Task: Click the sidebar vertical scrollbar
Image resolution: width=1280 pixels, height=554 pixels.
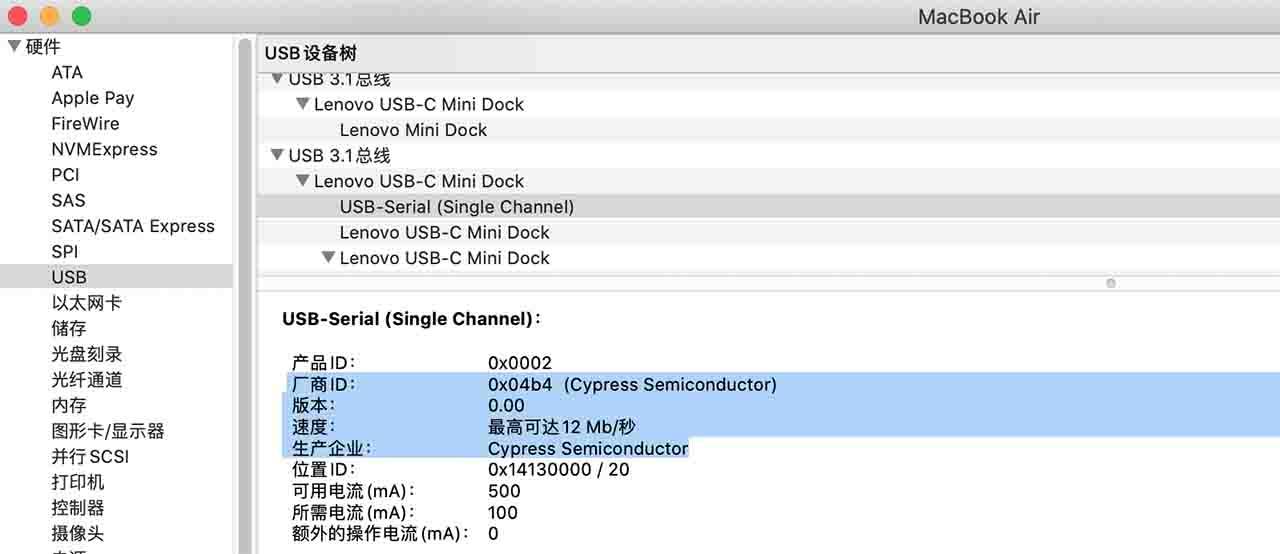Action: pyautogui.click(x=244, y=300)
